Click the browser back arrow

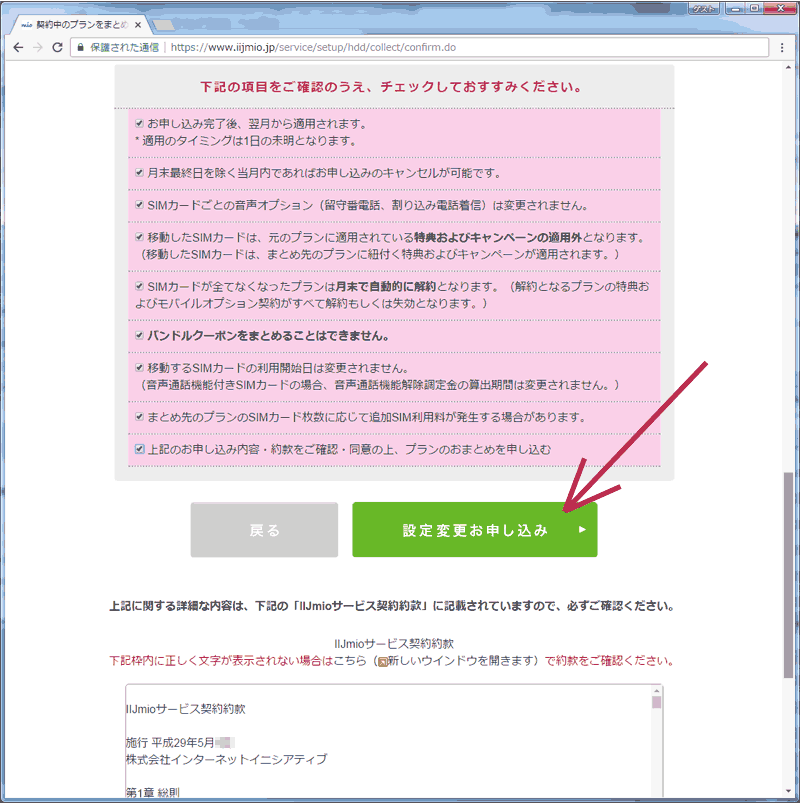[18, 46]
